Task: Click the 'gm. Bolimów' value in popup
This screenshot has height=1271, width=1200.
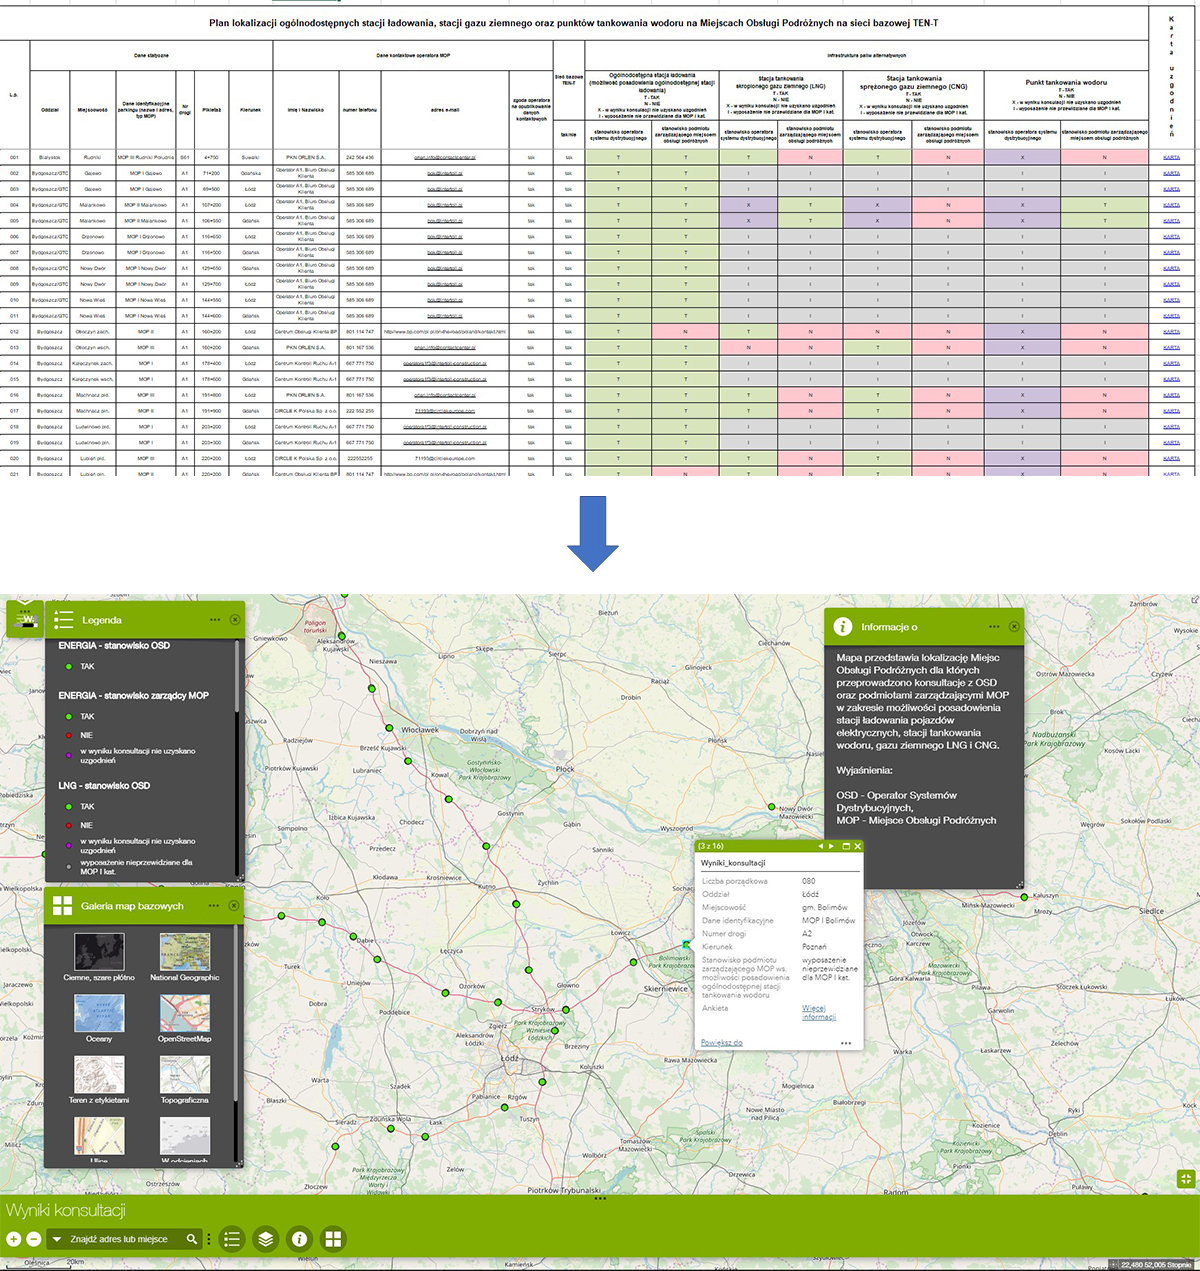Action: pyautogui.click(x=824, y=907)
